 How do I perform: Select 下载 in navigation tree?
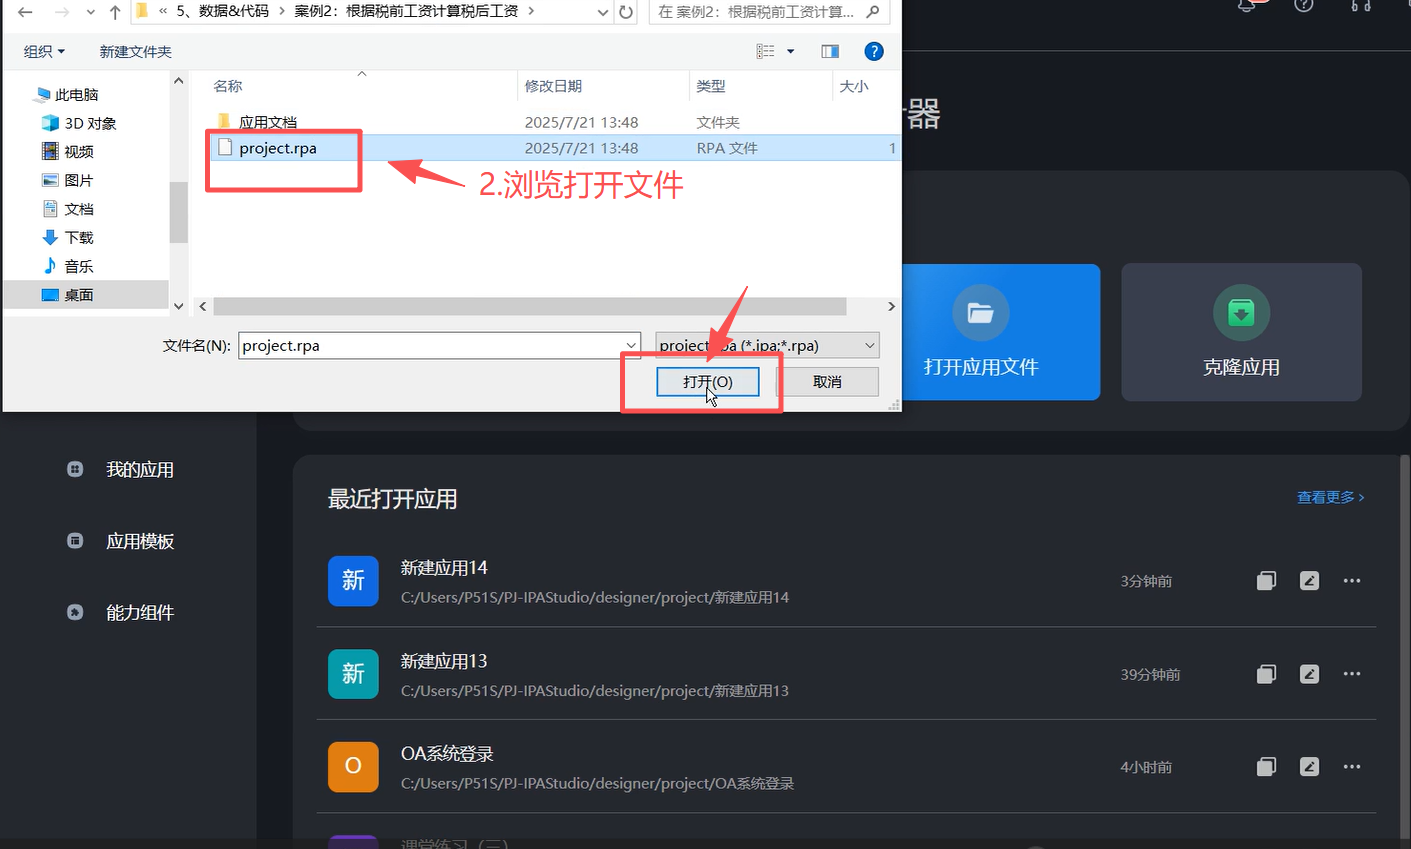click(68, 237)
